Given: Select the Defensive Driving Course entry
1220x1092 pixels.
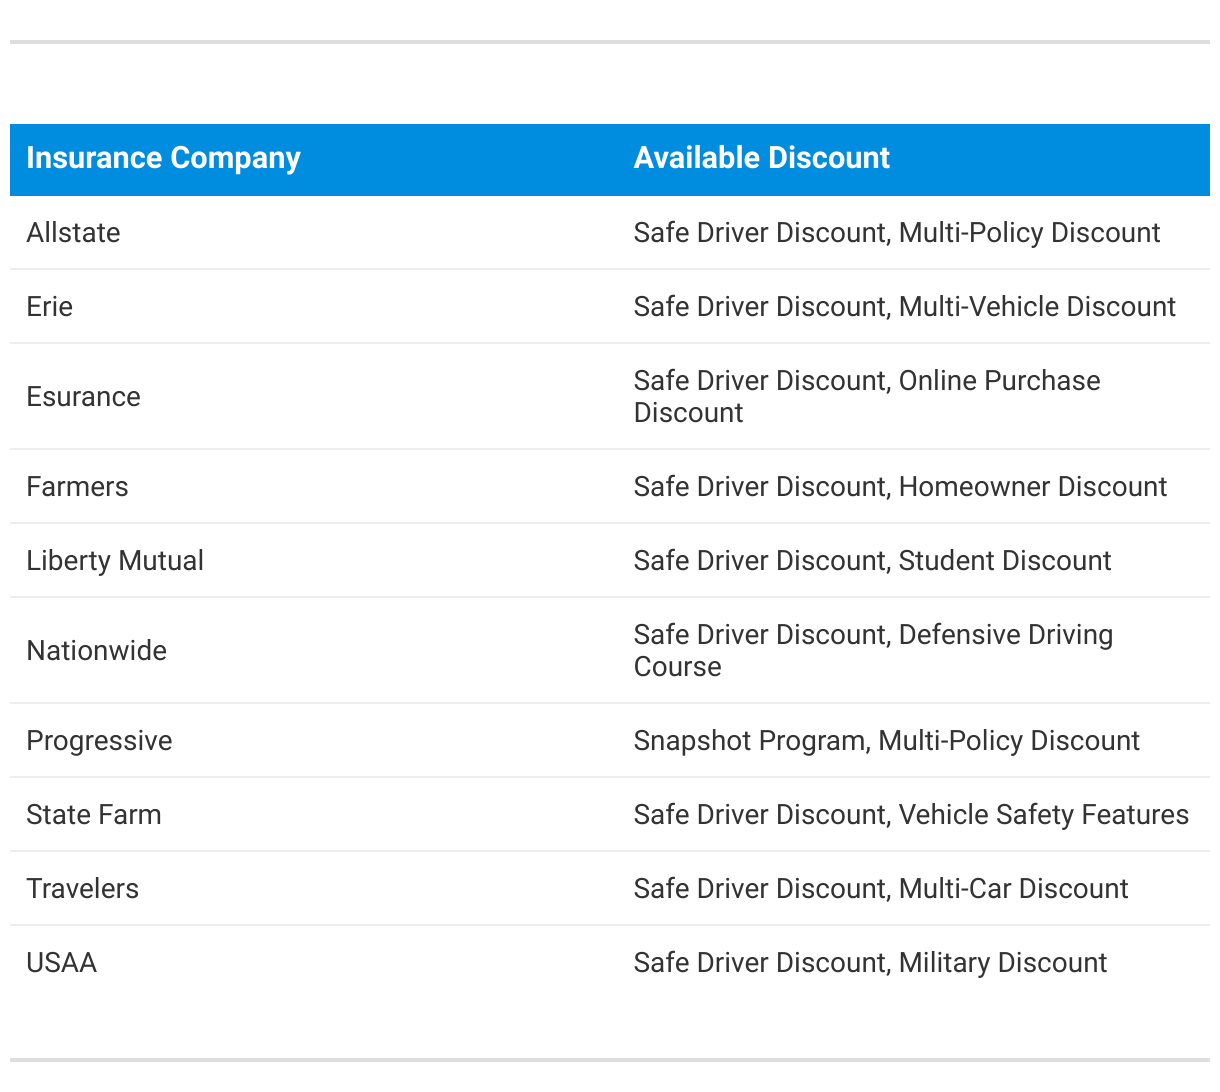Looking at the screenshot, I should click(1005, 635).
